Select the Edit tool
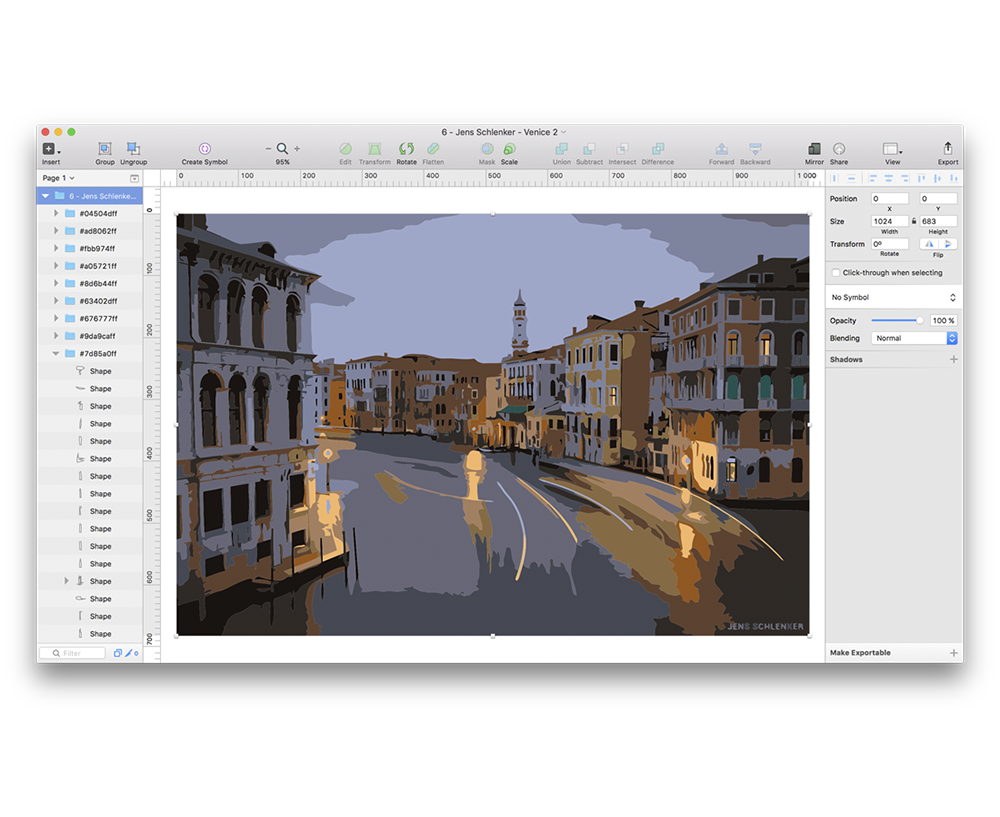The image size is (1000, 817). tap(345, 149)
